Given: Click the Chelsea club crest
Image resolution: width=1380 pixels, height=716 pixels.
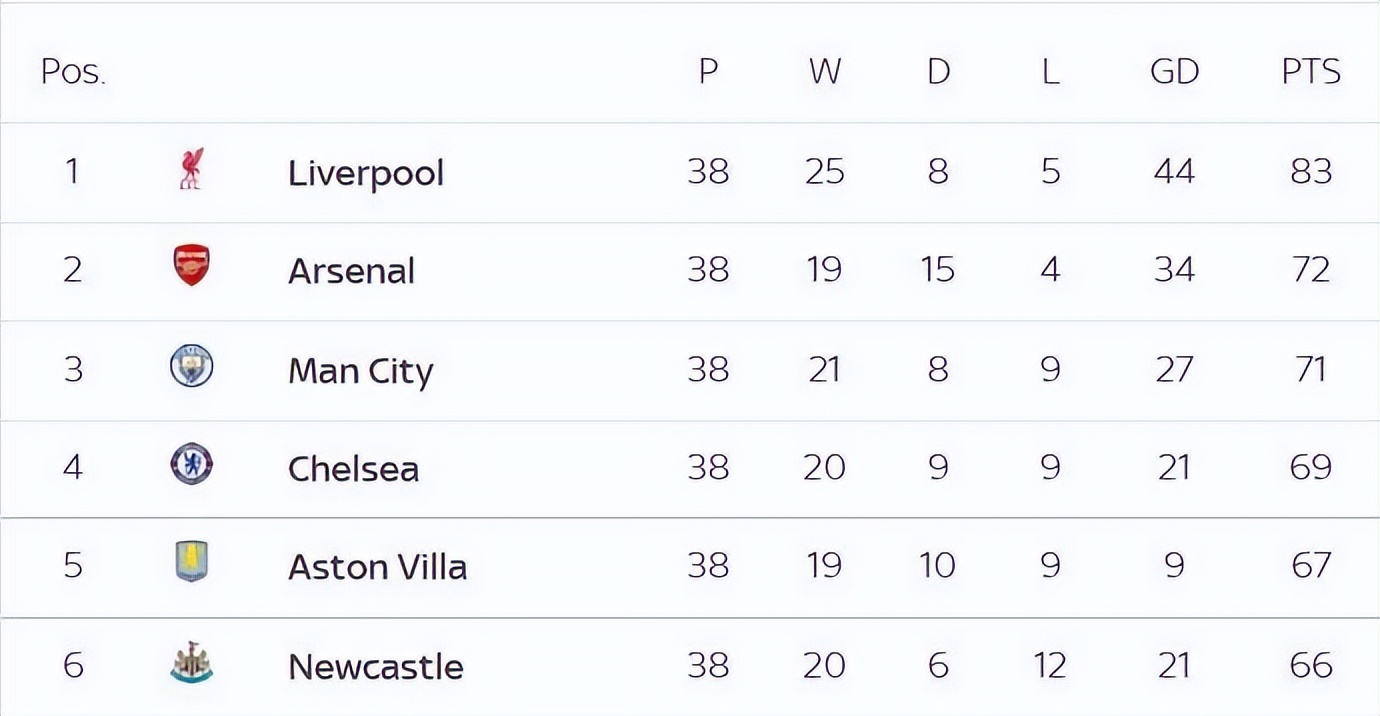Looking at the screenshot, I should [191, 465].
